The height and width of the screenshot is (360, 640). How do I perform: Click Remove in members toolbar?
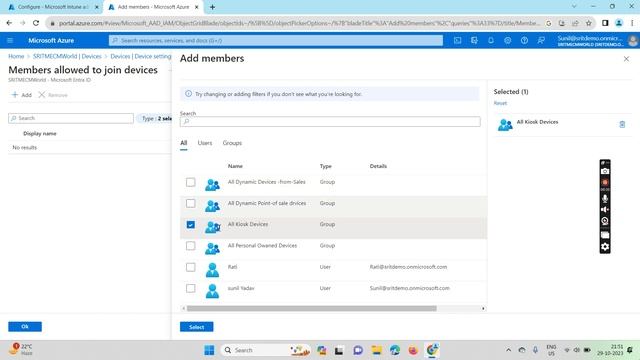coord(53,95)
